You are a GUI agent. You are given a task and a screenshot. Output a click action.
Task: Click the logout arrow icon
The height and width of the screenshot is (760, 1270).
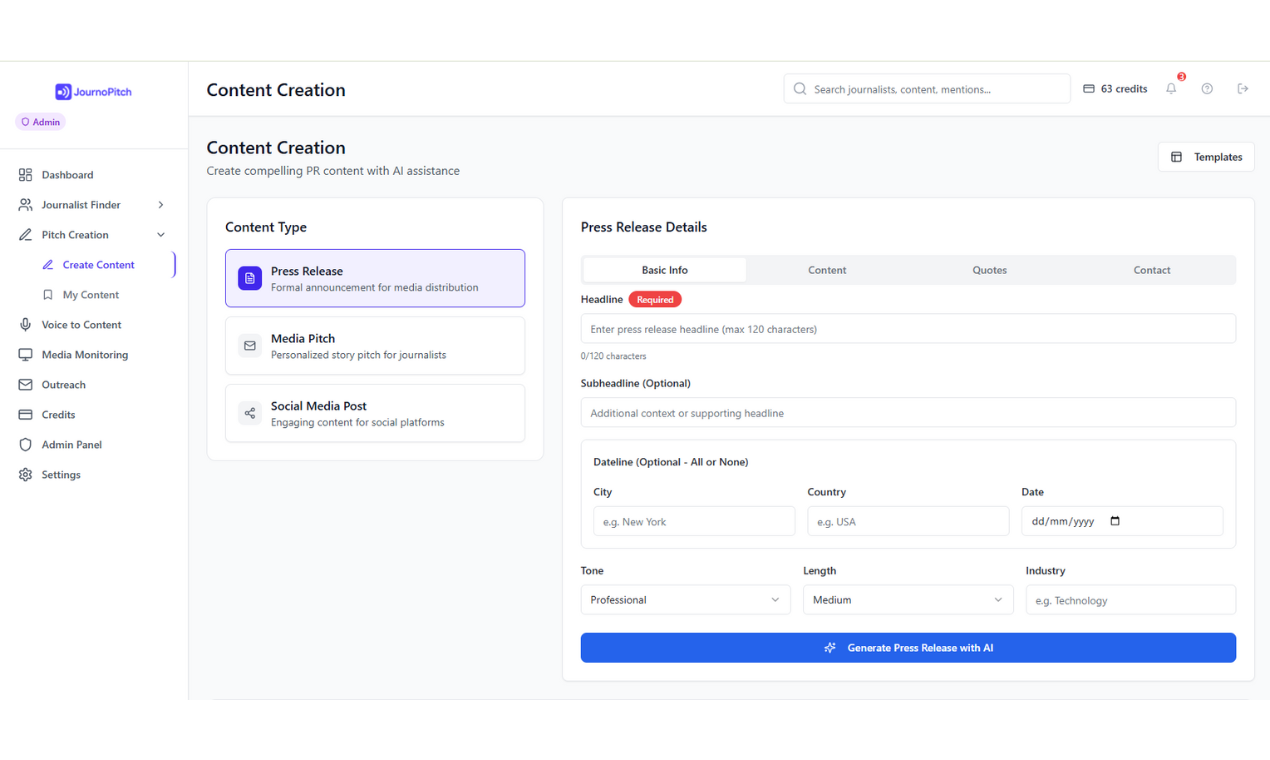tap(1243, 89)
